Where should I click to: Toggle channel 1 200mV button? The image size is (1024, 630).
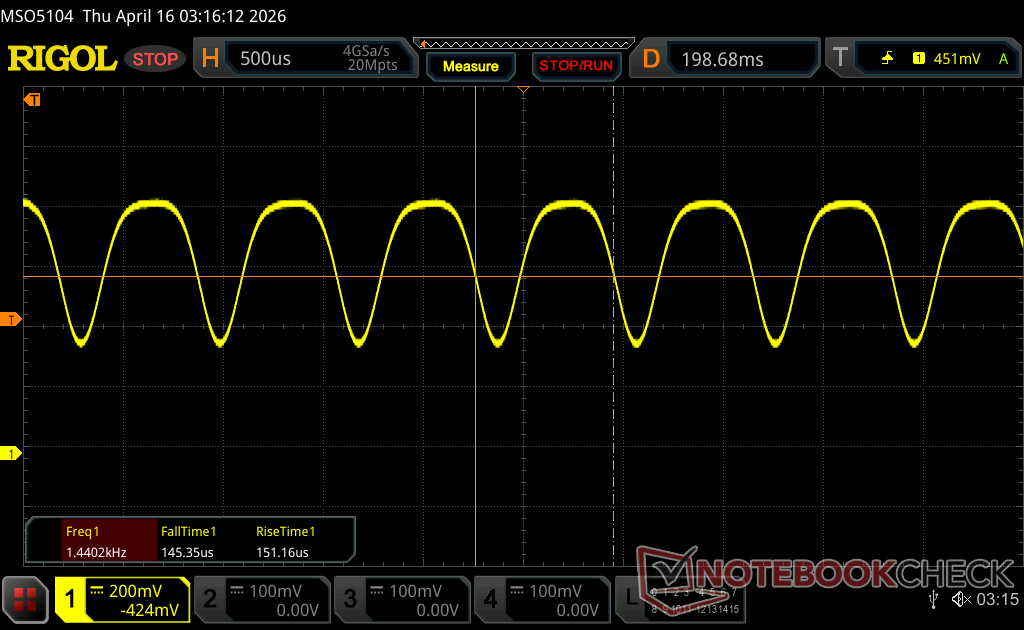tap(122, 600)
